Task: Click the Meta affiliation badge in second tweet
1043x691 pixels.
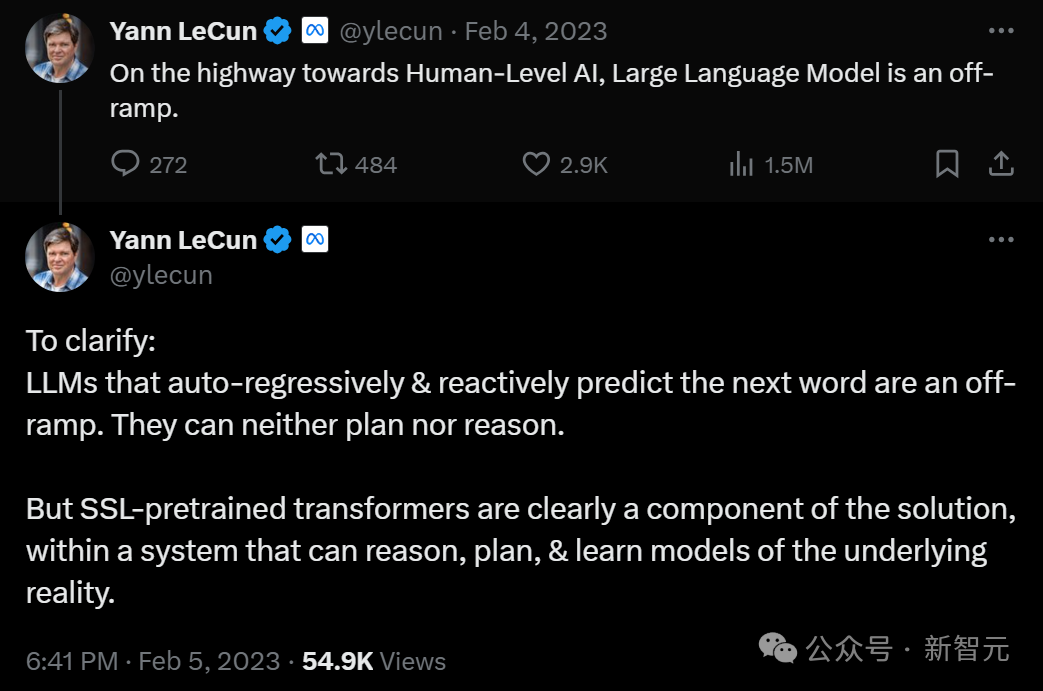Action: click(x=315, y=240)
